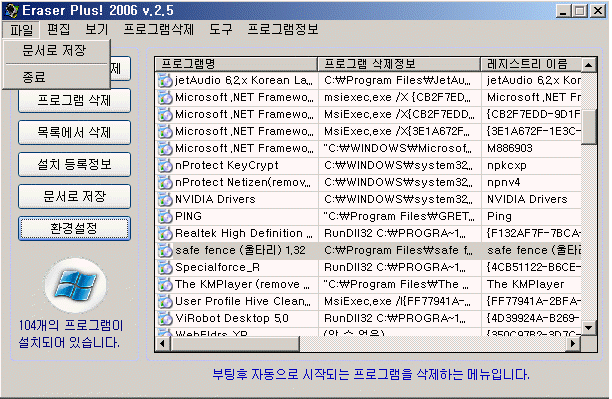Click the 104개의 프로그램이 설치되어 있습니다 status text
Viewport: 612px width, 399px height.
(70, 334)
